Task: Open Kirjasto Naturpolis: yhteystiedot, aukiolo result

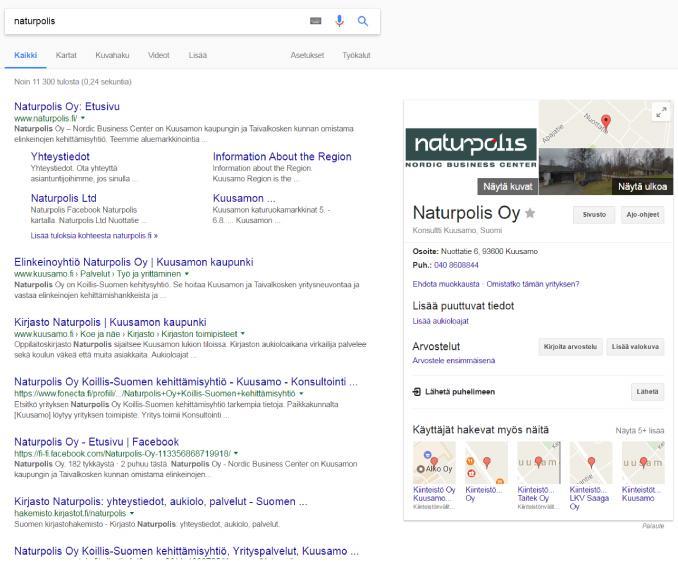Action: coord(161,502)
